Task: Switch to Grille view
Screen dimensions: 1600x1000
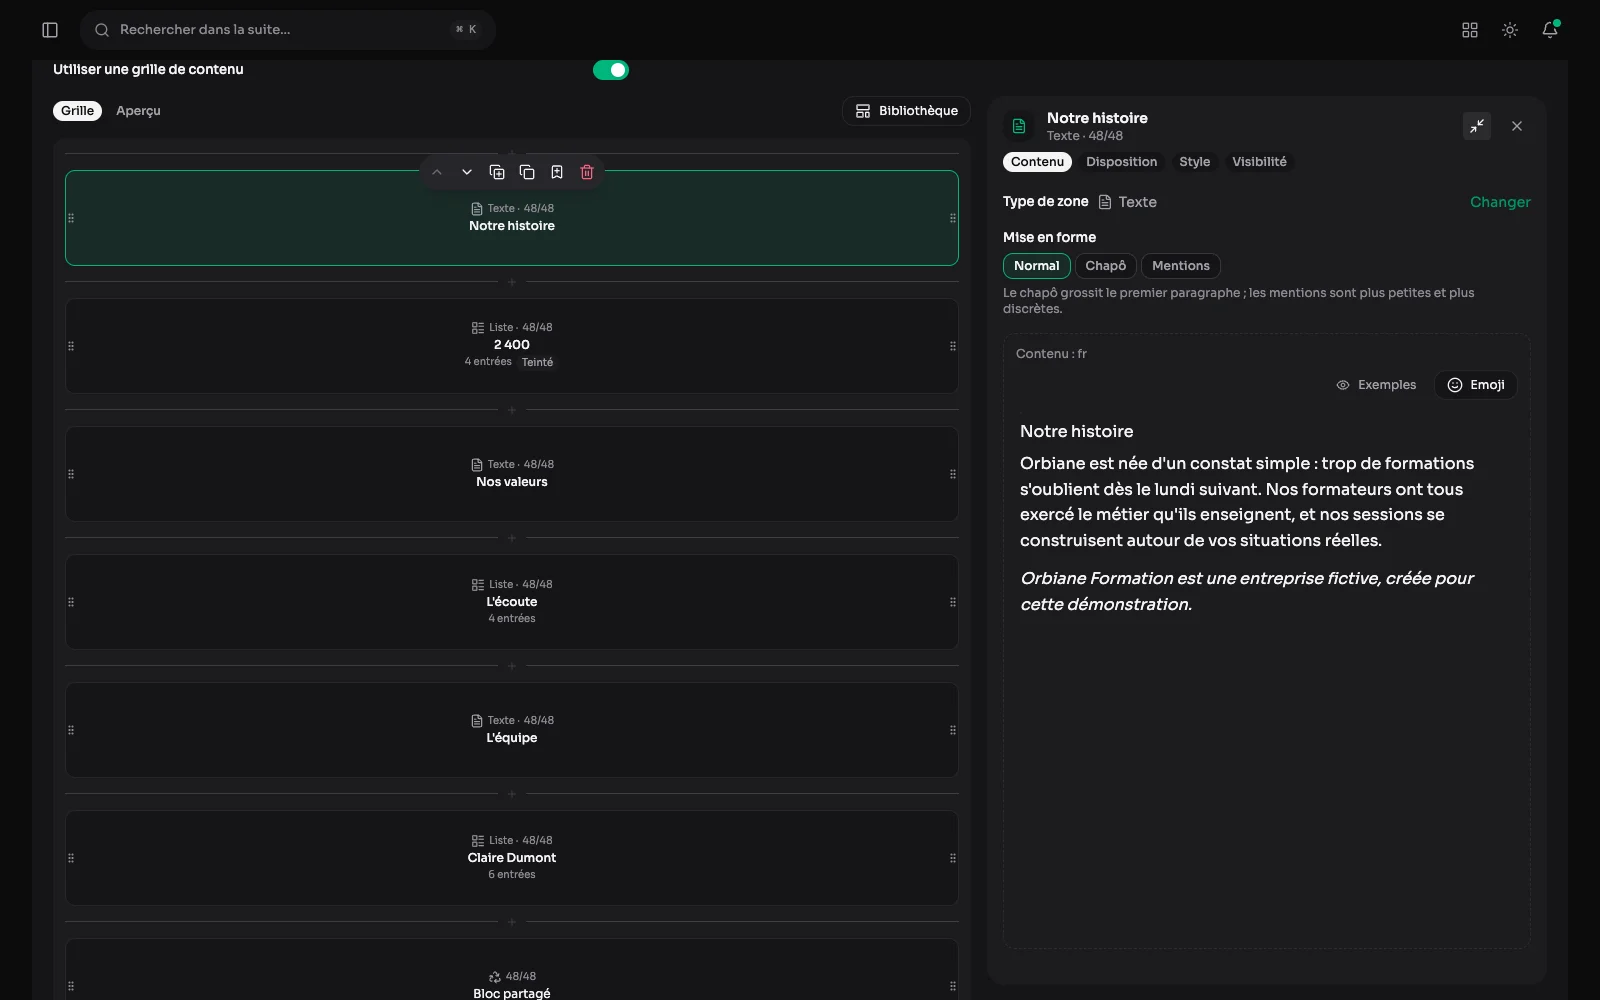Action: (77, 111)
